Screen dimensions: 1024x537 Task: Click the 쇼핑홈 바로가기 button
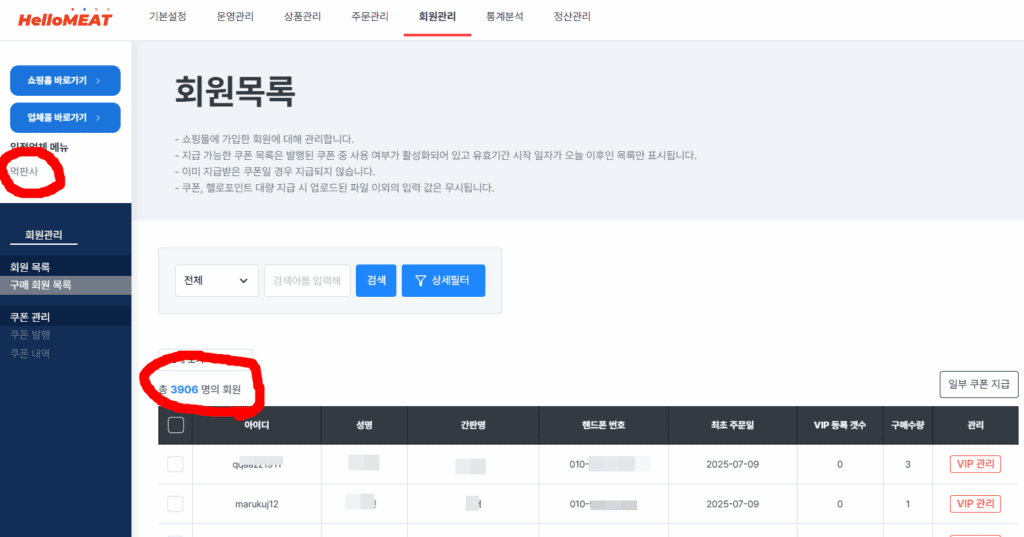65,80
